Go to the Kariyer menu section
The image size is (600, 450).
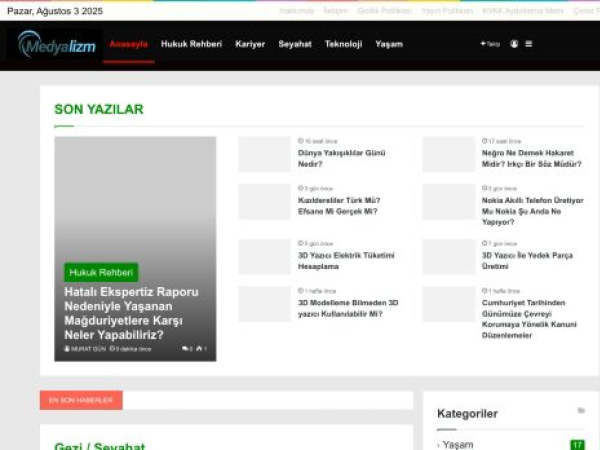point(250,44)
